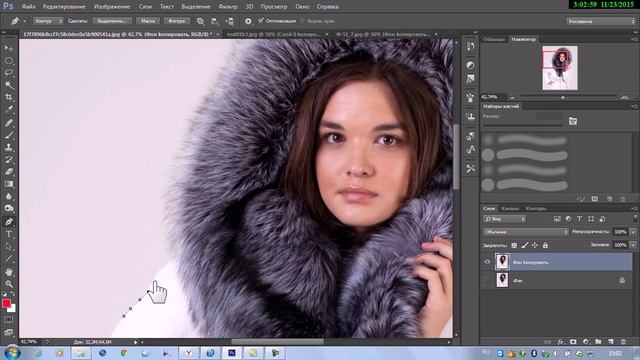This screenshot has height=360, width=640.
Task: Select the Type tool
Action: [x=9, y=234]
